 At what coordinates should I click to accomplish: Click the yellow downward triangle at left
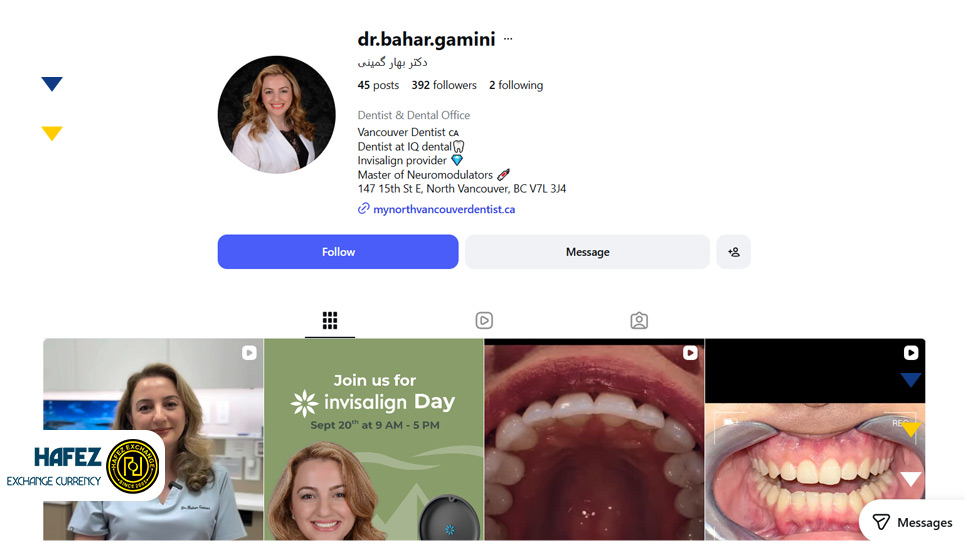(x=52, y=133)
